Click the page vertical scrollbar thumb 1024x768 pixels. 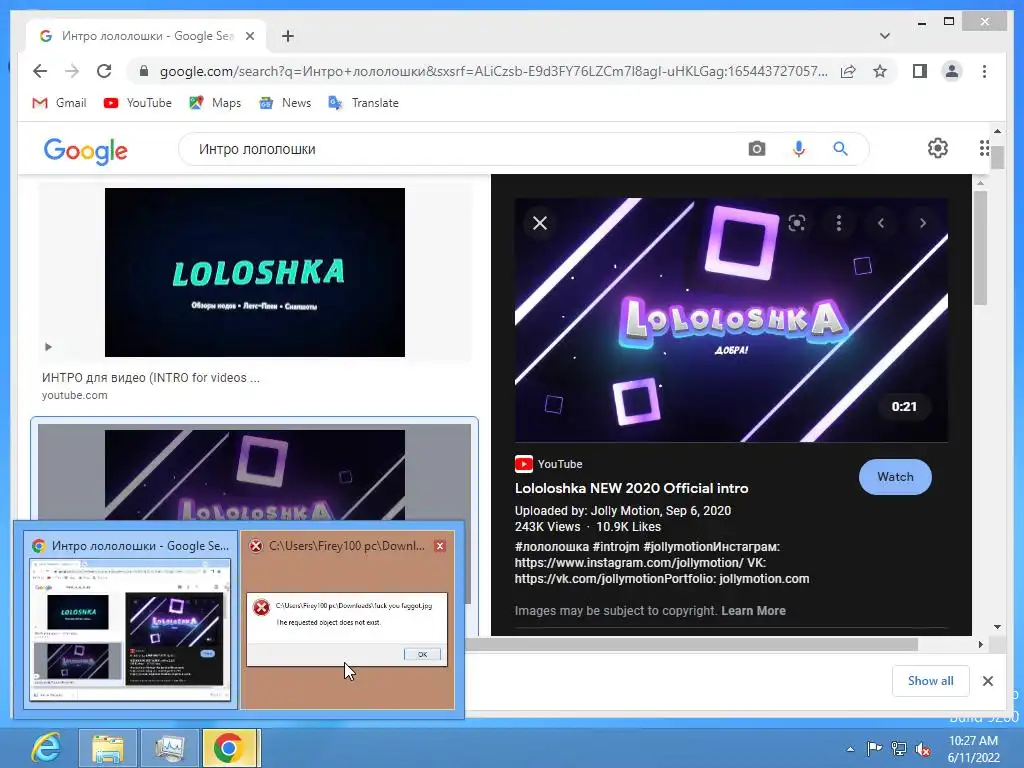pyautogui.click(x=997, y=157)
